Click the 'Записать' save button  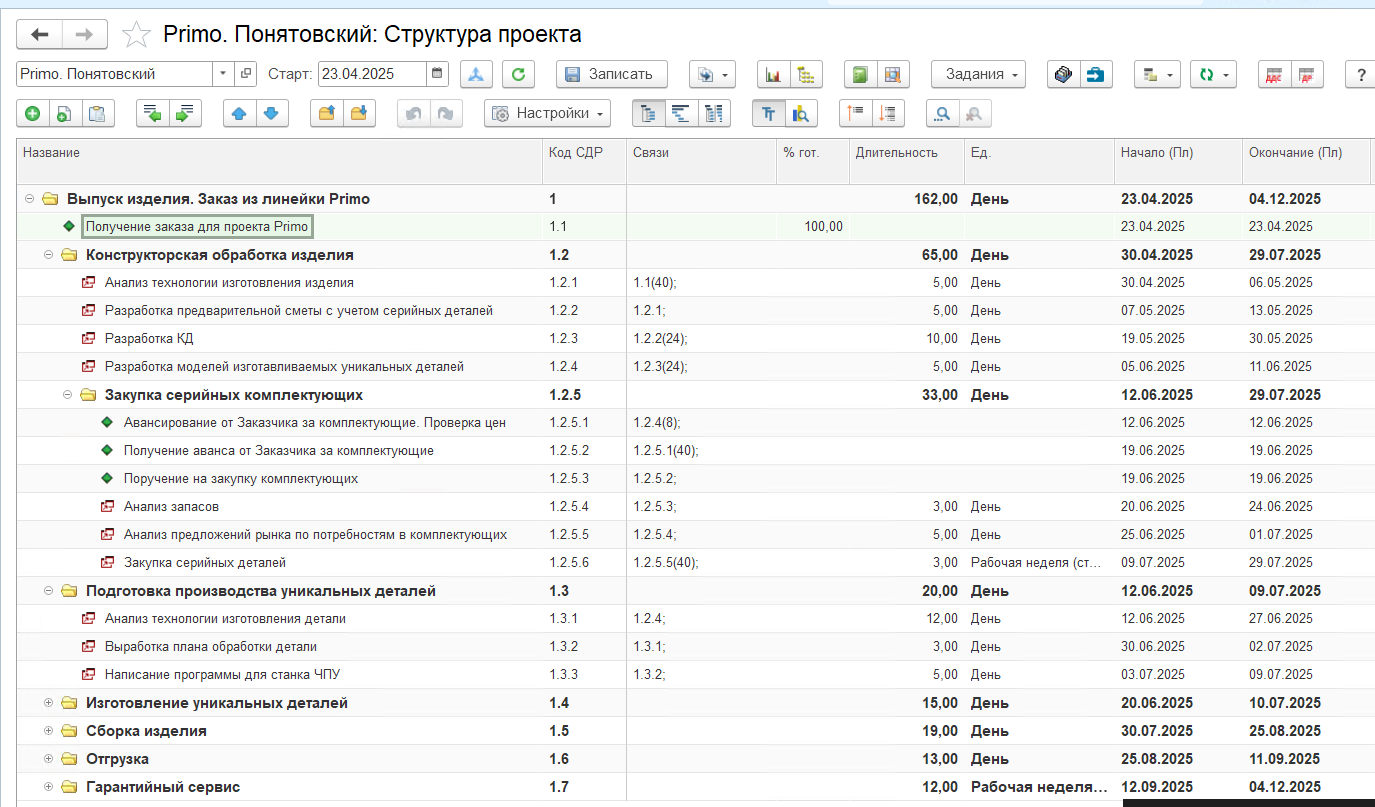click(x=611, y=74)
